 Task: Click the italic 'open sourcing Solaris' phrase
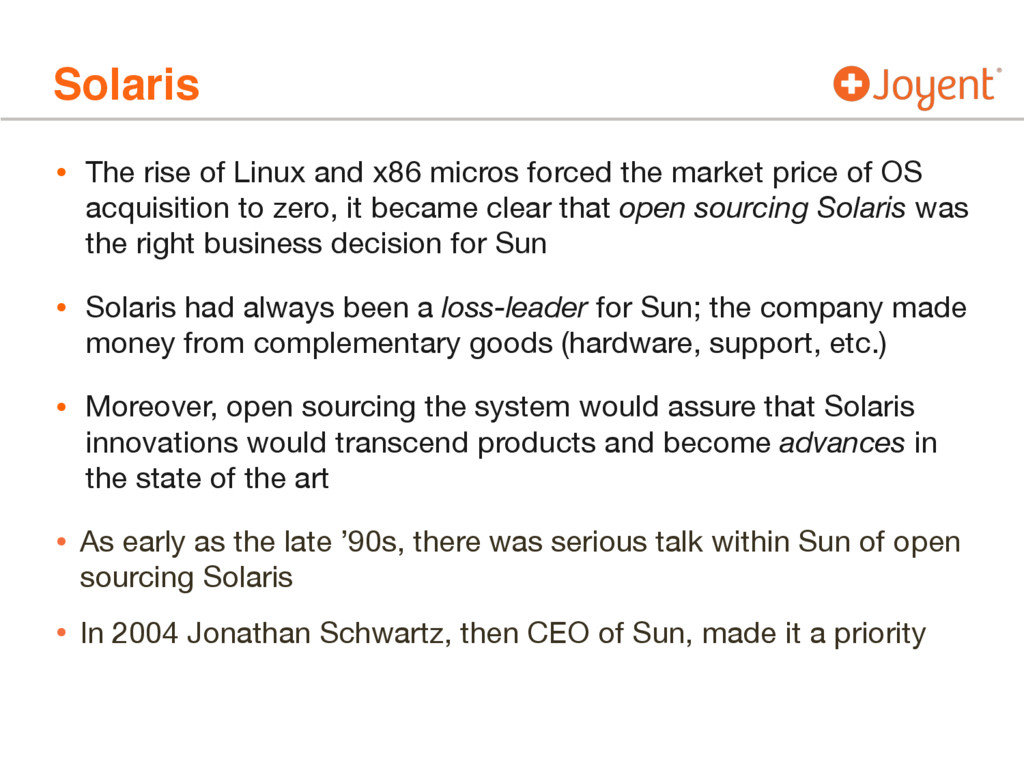[762, 209]
